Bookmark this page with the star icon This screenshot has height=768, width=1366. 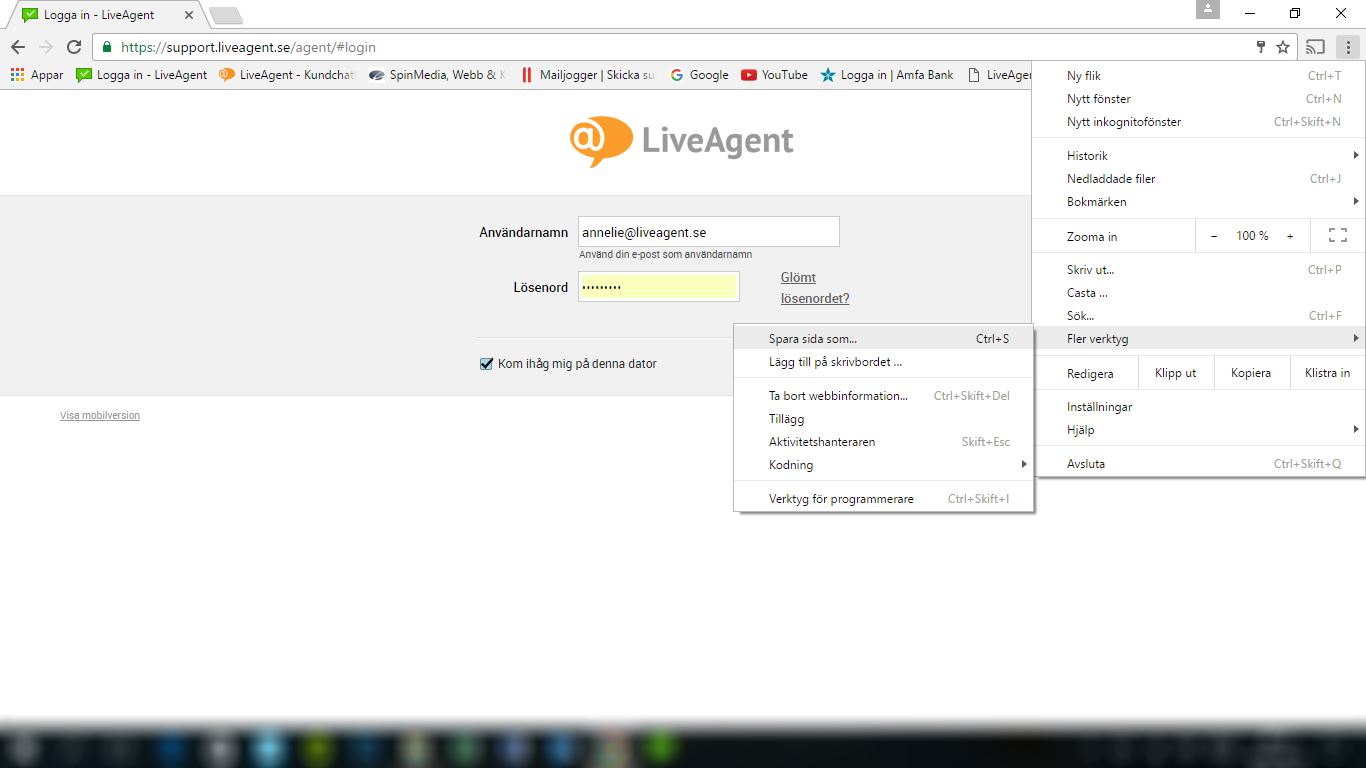tap(1283, 47)
